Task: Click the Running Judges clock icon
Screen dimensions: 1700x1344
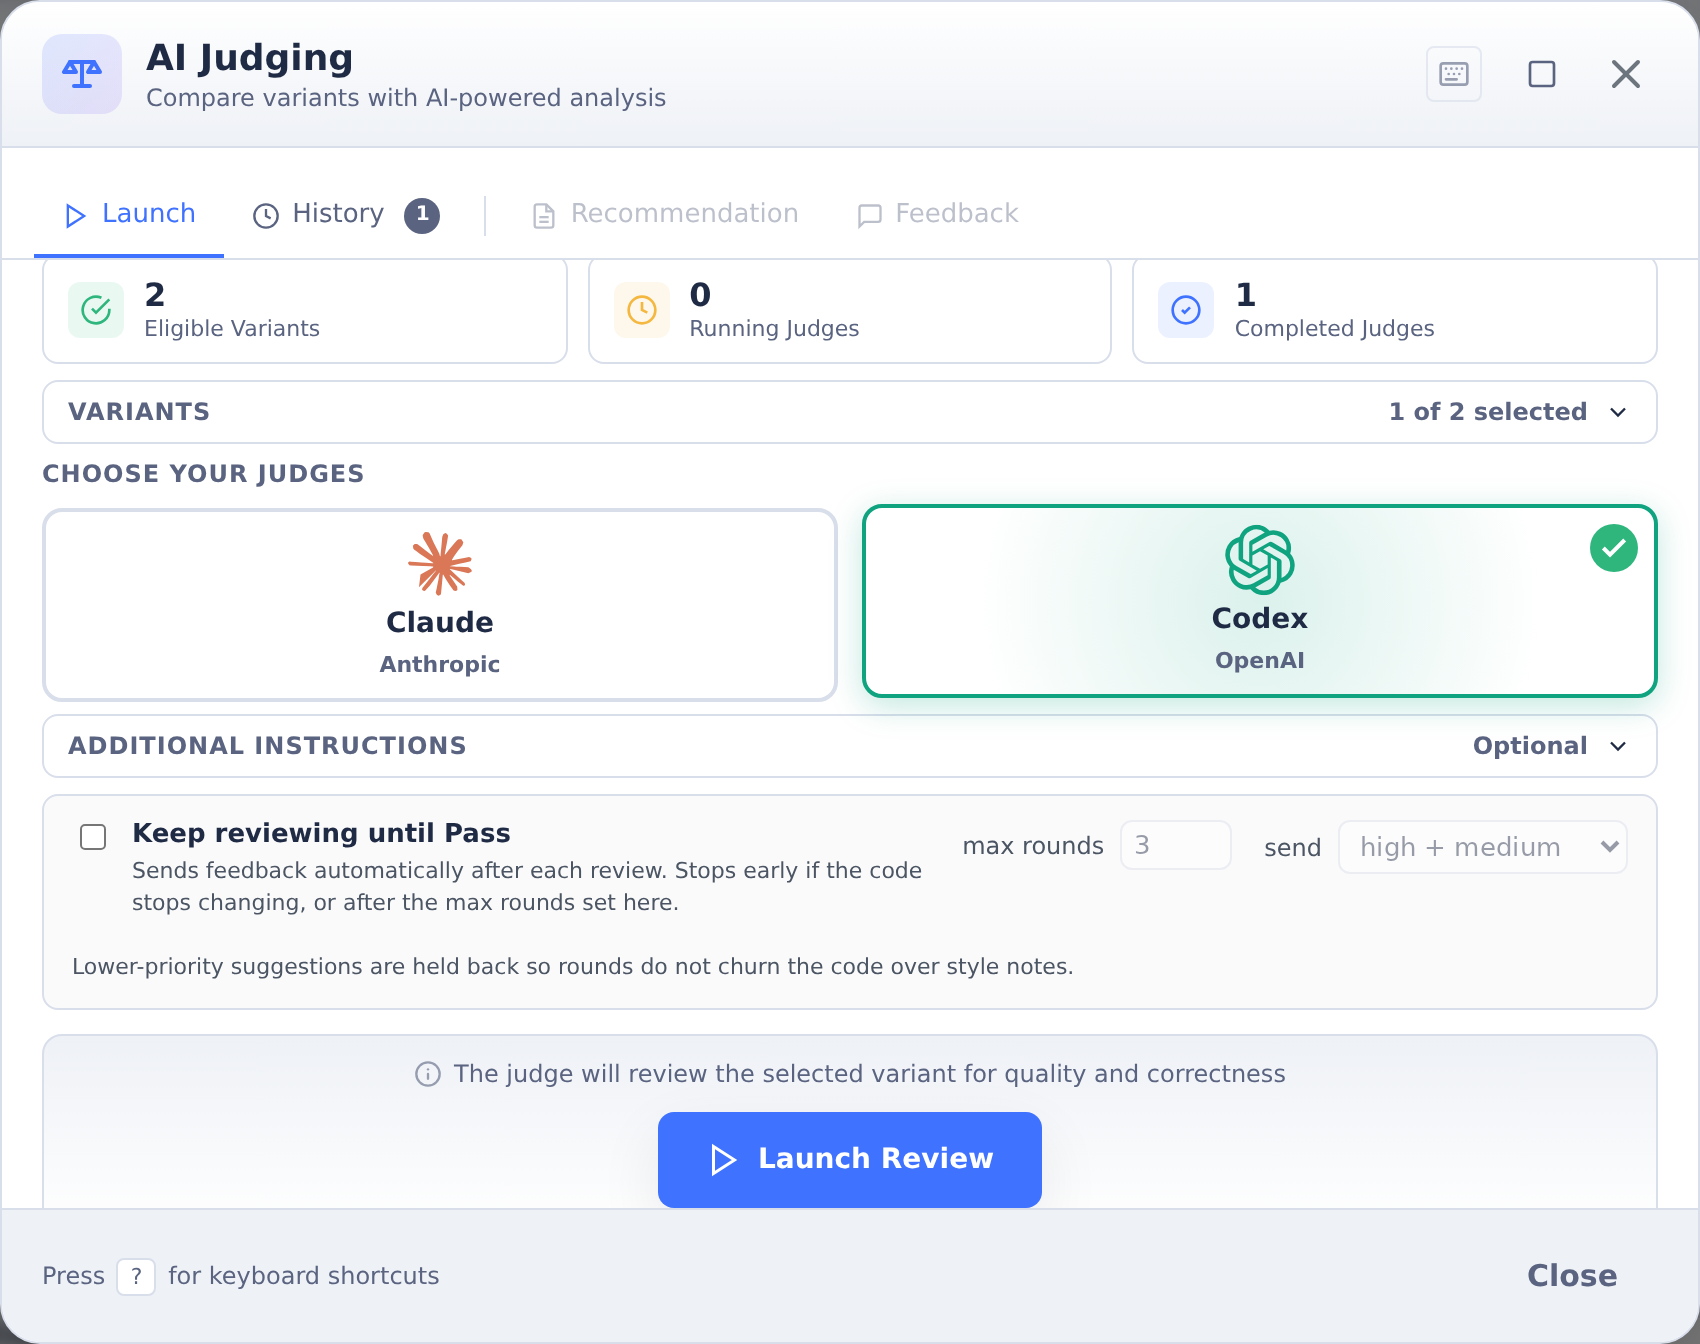Action: [x=642, y=310]
